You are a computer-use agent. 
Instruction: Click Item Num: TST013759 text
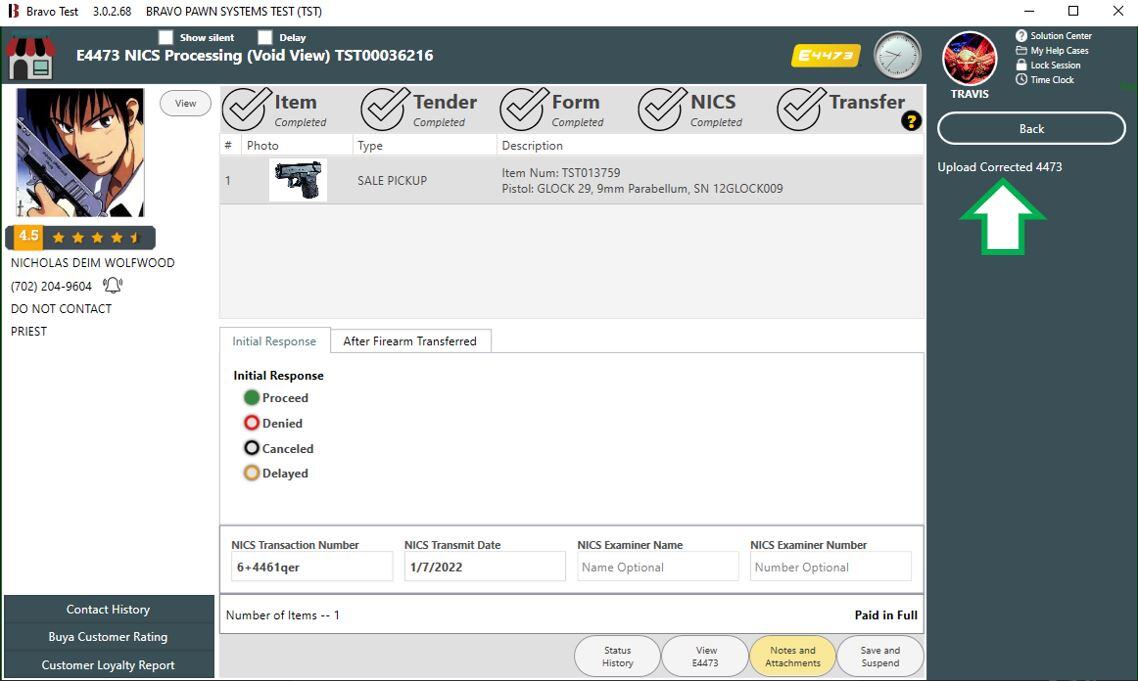click(561, 173)
